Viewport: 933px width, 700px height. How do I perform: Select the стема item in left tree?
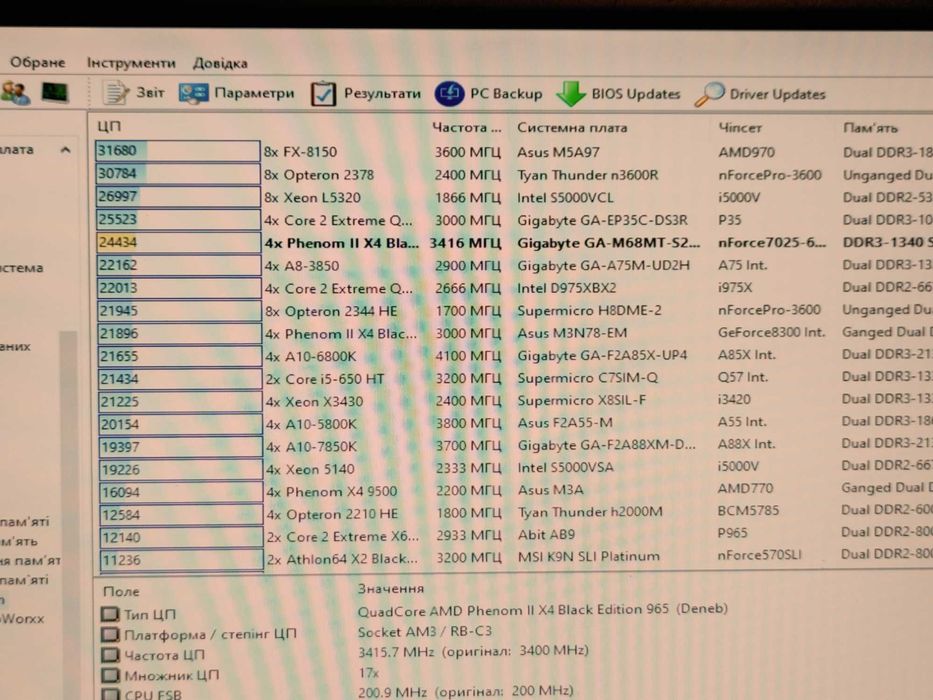pyautogui.click(x=21, y=268)
